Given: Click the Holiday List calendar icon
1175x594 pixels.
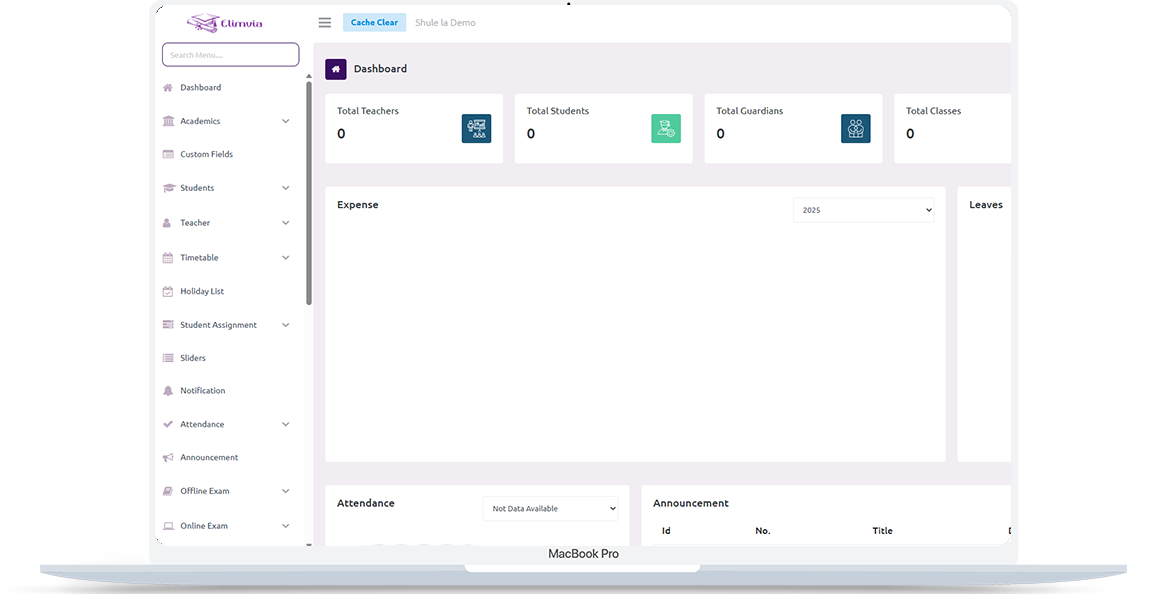Looking at the screenshot, I should pyautogui.click(x=168, y=292).
